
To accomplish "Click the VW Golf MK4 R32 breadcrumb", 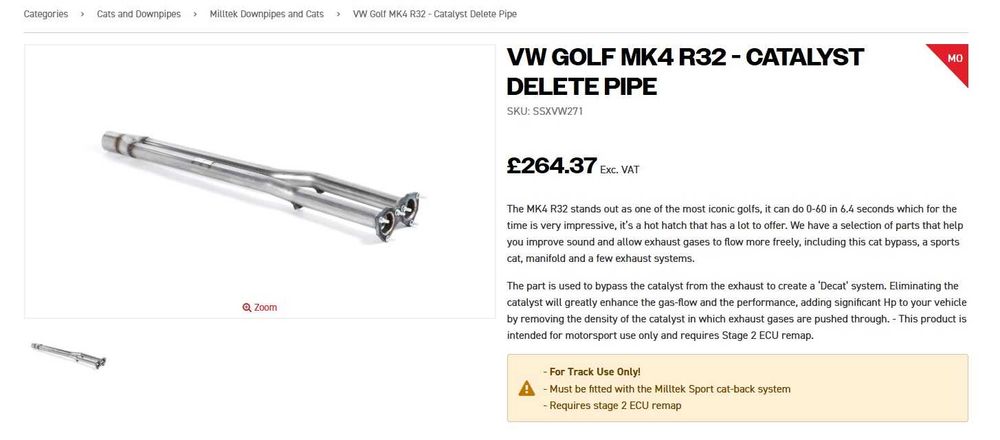I will (x=435, y=14).
